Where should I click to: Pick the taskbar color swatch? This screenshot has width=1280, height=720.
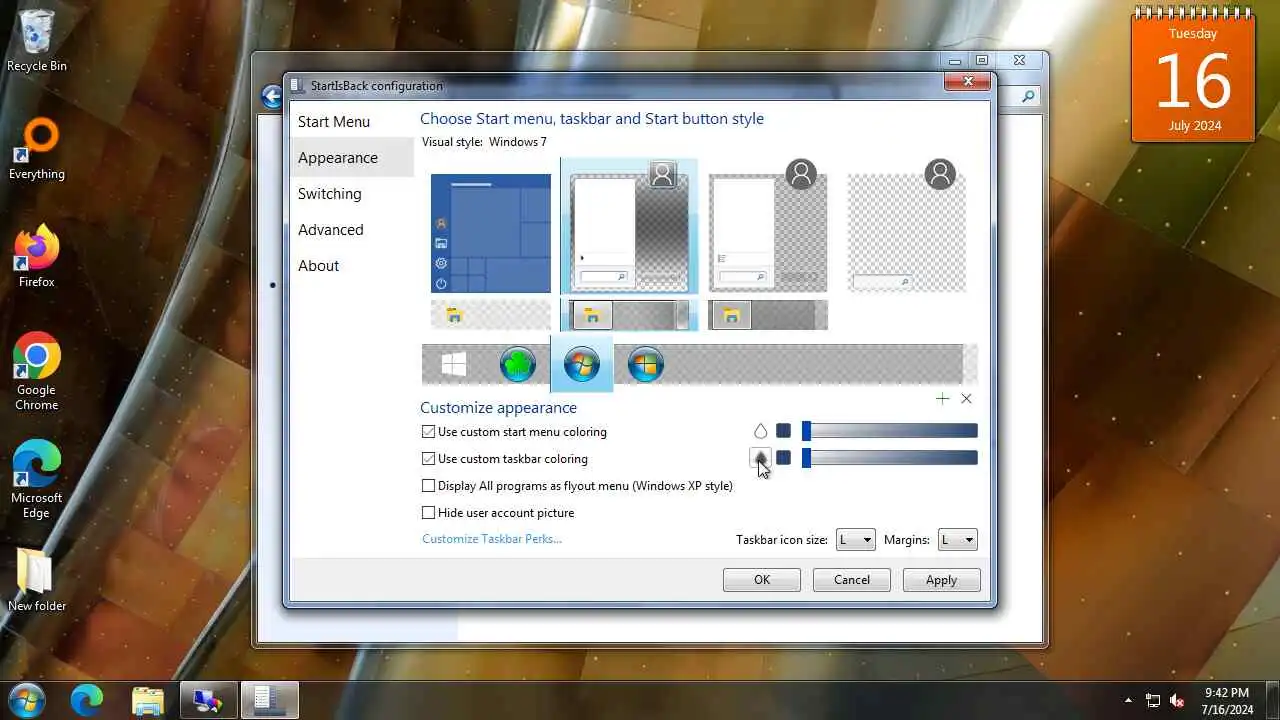pyautogui.click(x=784, y=458)
